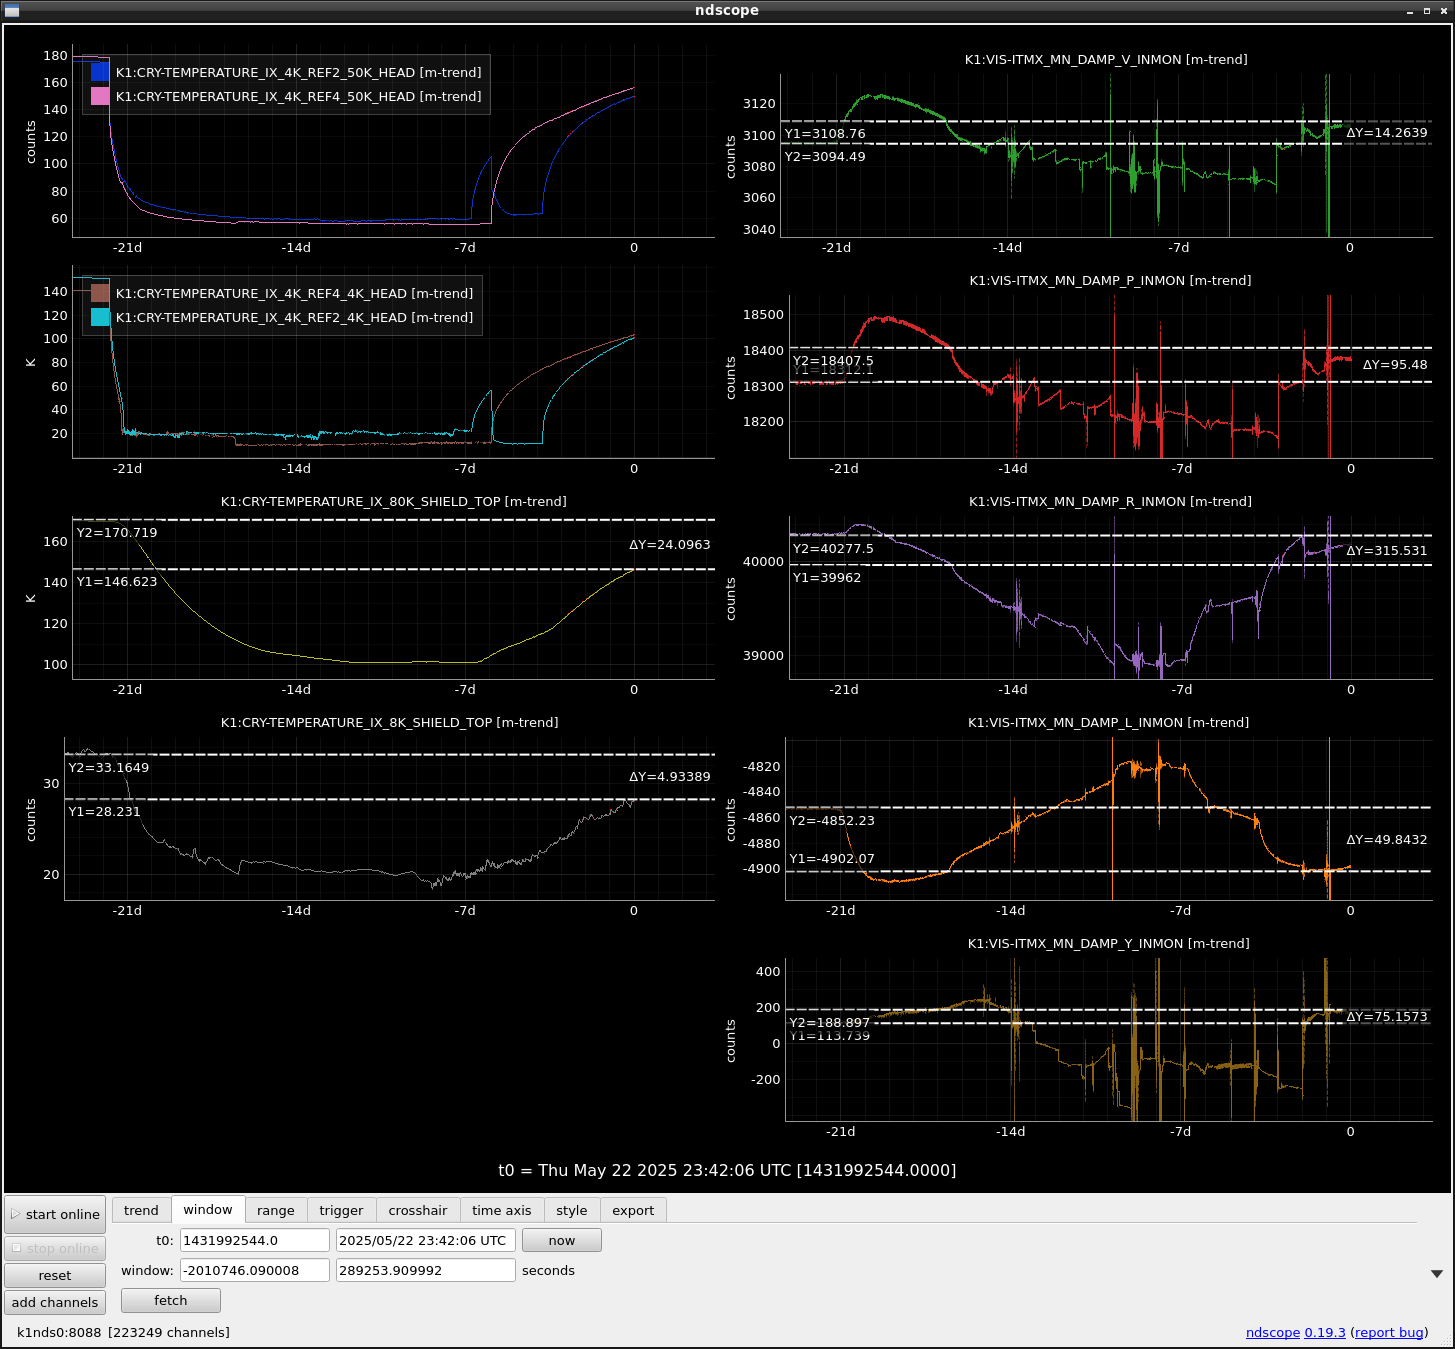Click Y1=-4902.07 cursor label
This screenshot has height=1349, width=1455.
pos(832,858)
